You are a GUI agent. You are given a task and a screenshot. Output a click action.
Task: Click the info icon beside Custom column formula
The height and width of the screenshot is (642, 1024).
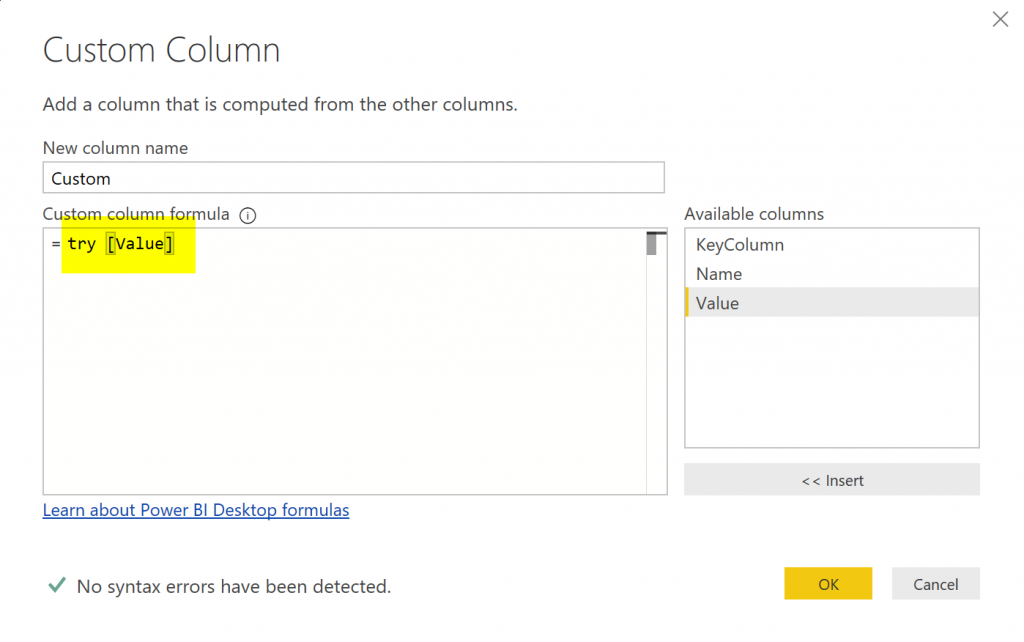point(248,215)
